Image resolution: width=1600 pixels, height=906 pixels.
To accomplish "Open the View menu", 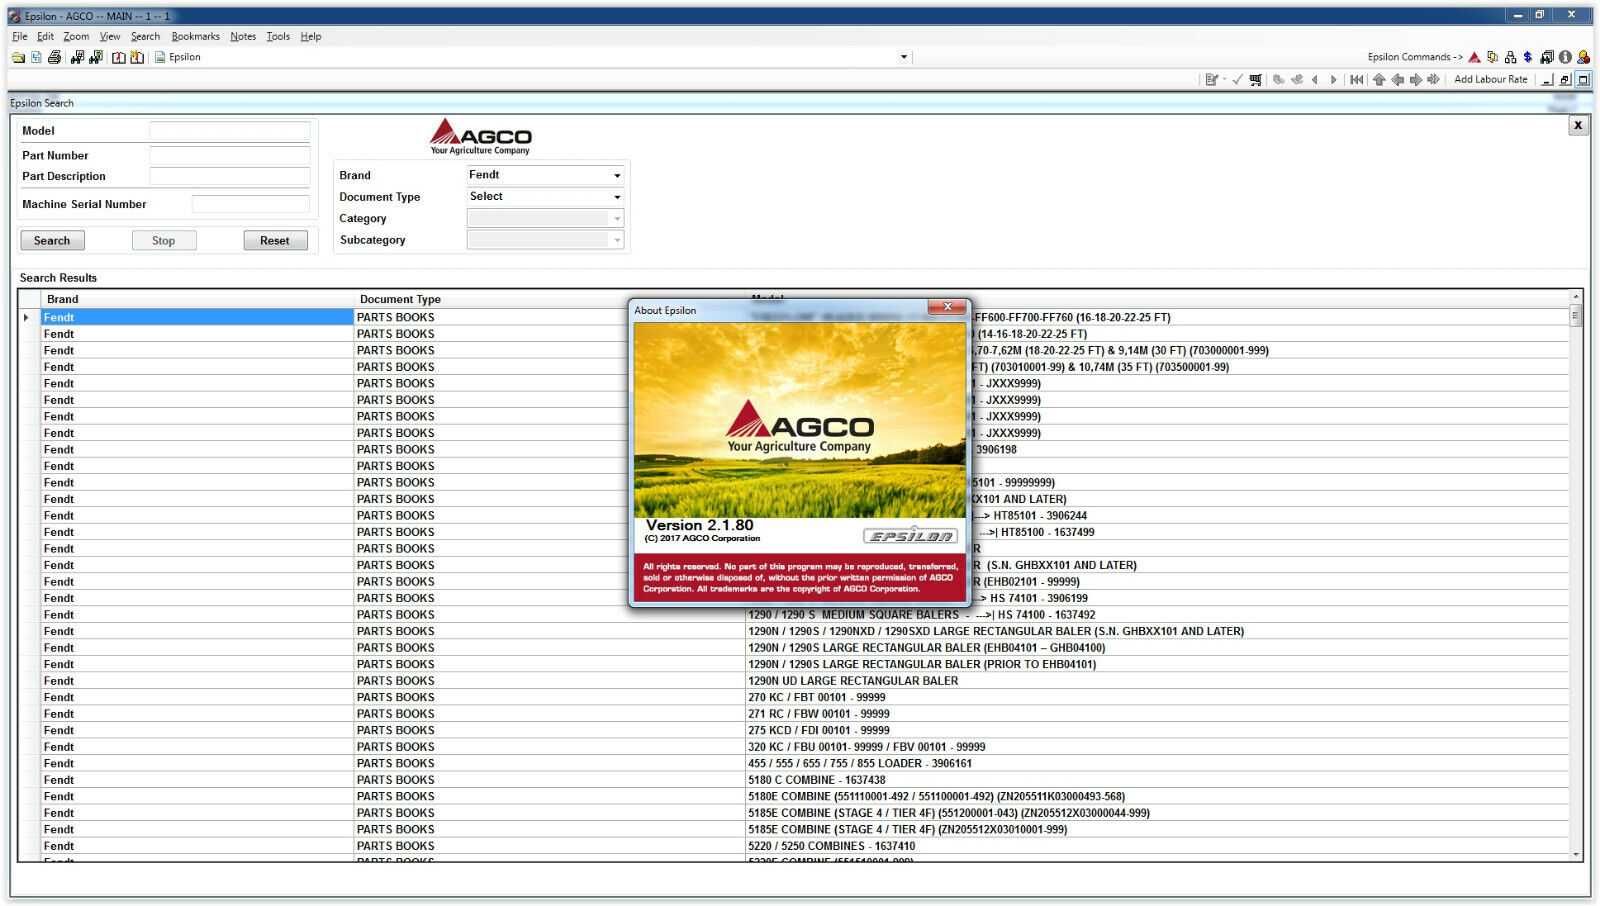I will [110, 36].
